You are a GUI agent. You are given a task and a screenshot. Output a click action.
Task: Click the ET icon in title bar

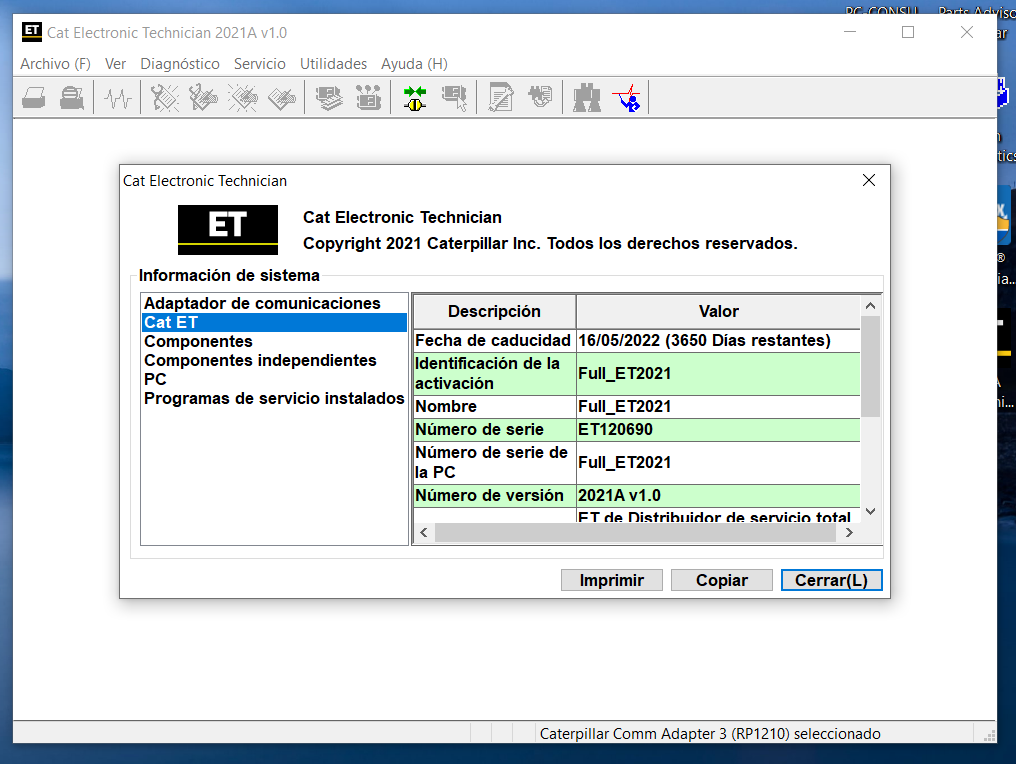(x=31, y=32)
